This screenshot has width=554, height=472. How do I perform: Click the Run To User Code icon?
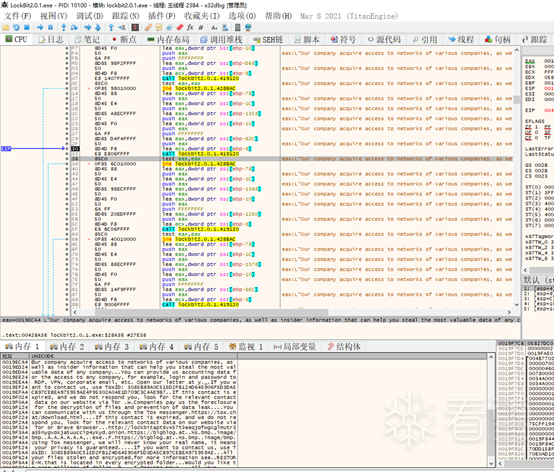122,27
